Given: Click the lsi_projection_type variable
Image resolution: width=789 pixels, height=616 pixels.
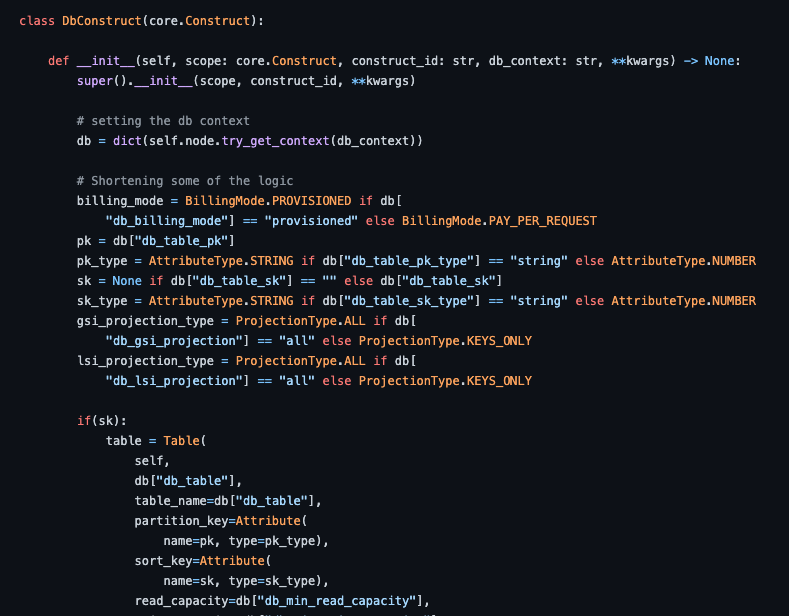Looking at the screenshot, I should tap(145, 361).
